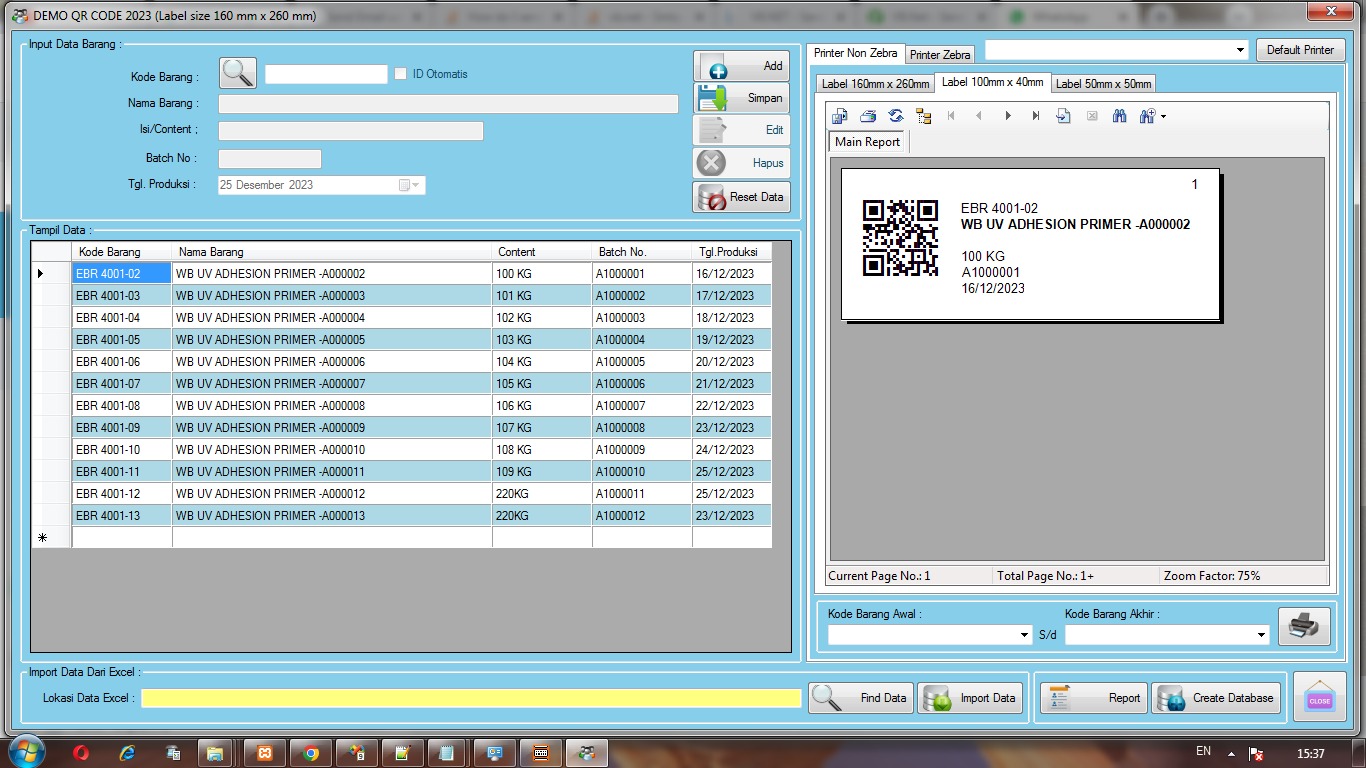The height and width of the screenshot is (768, 1366).
Task: Enable the ID Otomatis checkbox
Action: [401, 74]
